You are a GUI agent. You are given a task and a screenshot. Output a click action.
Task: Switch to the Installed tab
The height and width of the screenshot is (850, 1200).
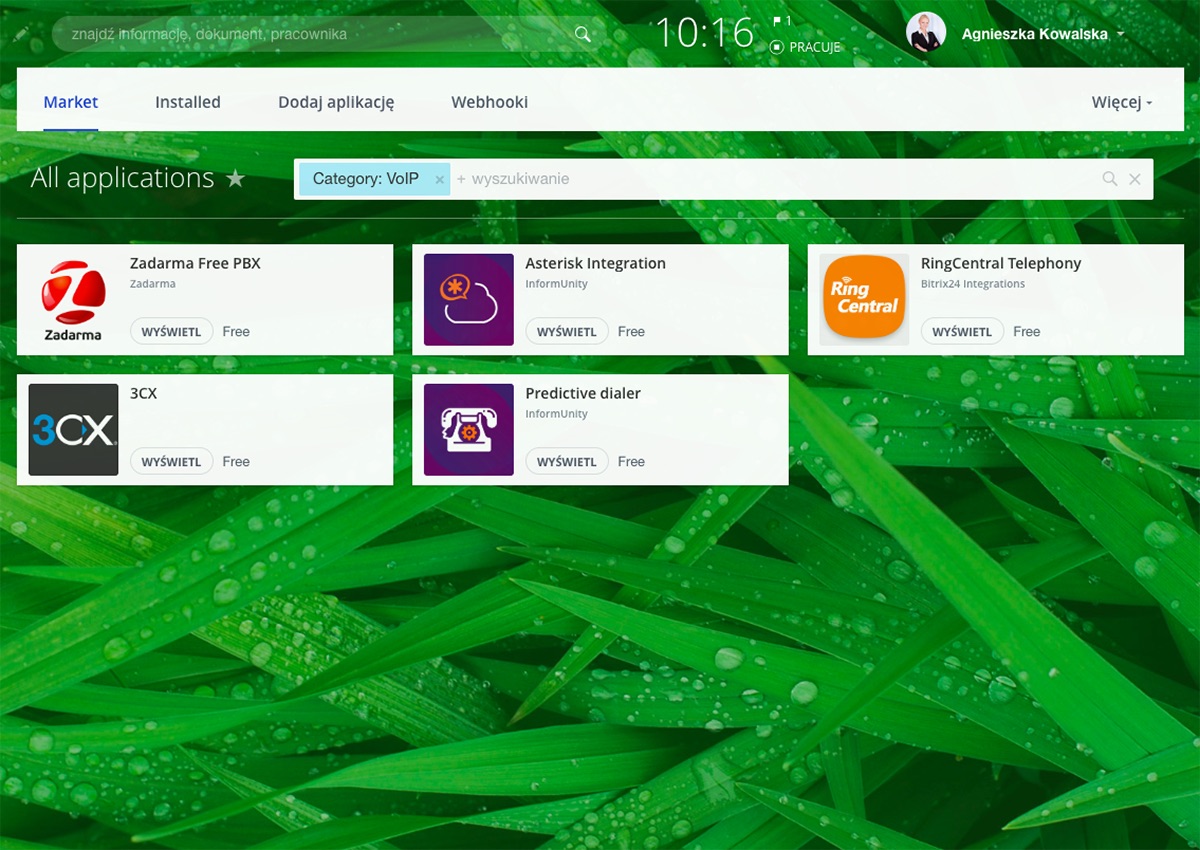(x=188, y=102)
